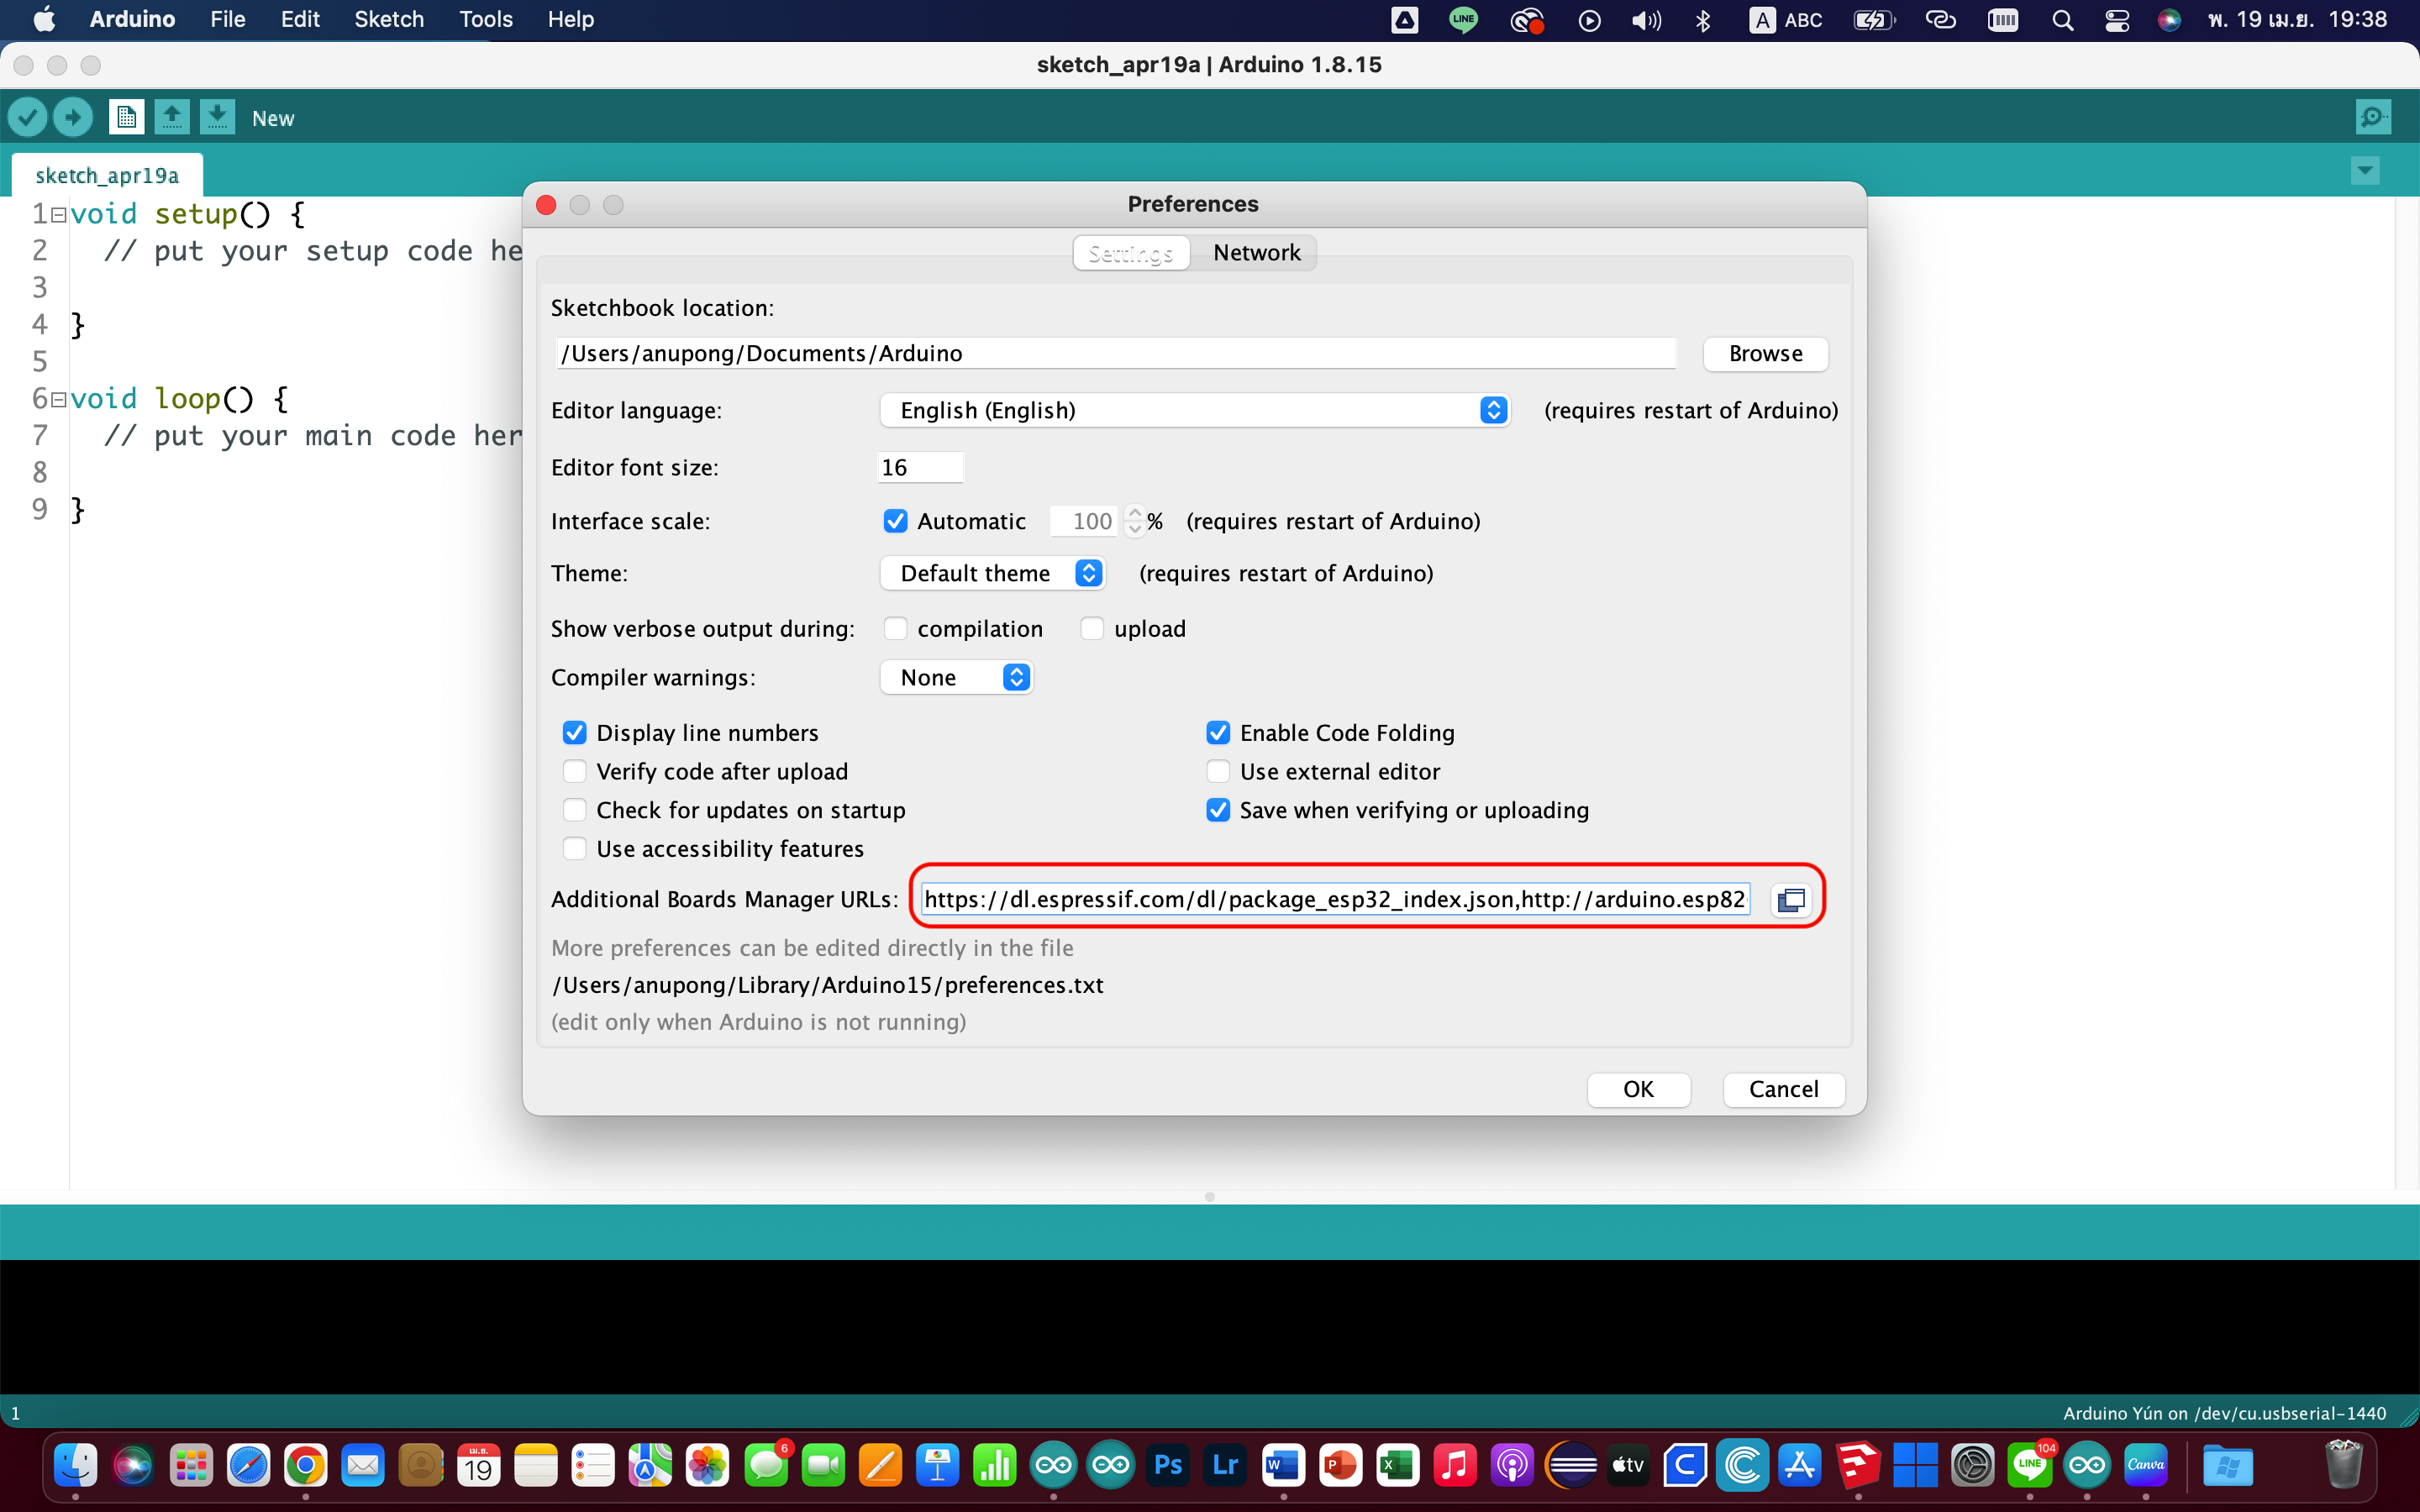
Task: Open the Arduino application menu
Action: 132,20
